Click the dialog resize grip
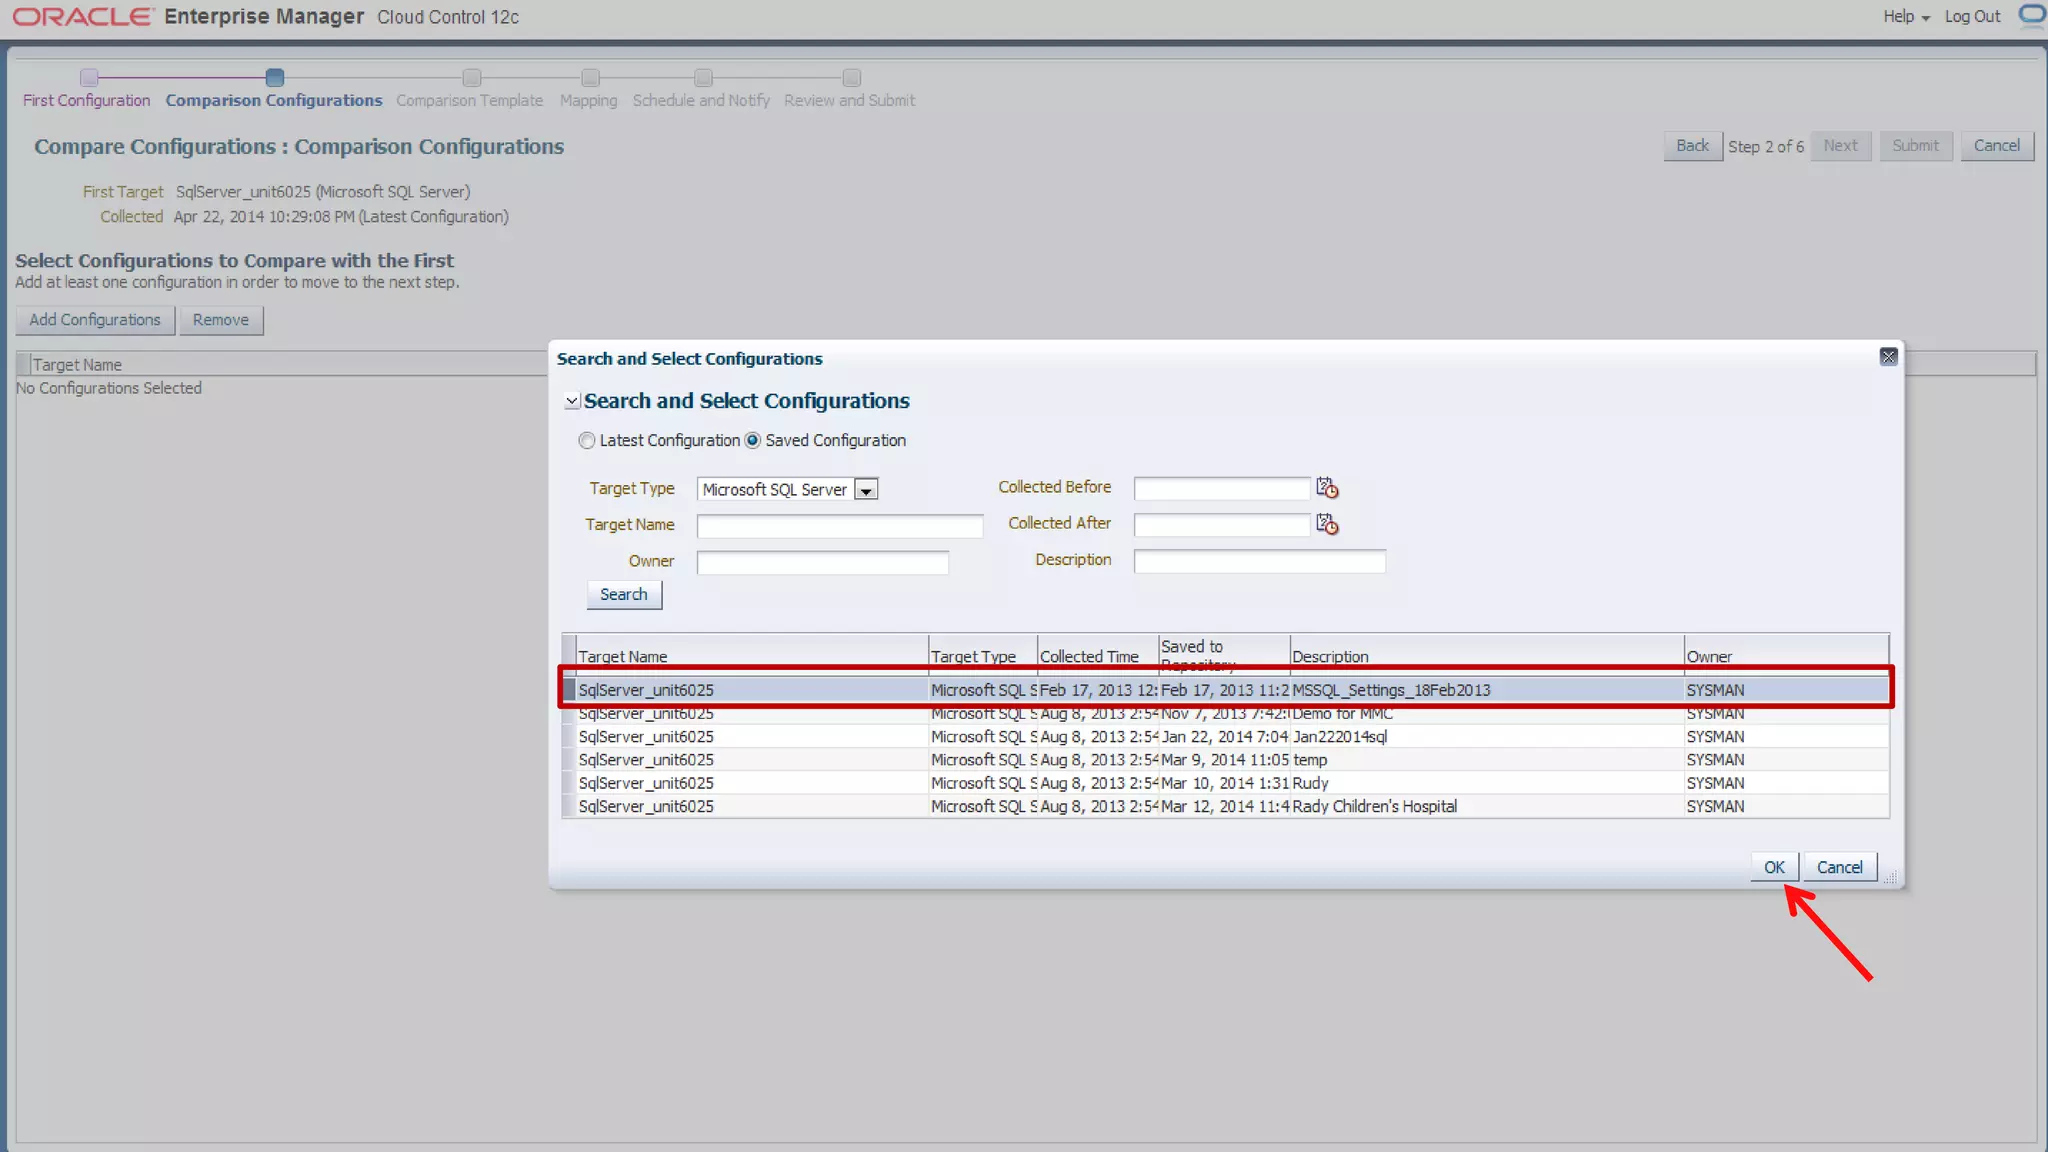The height and width of the screenshot is (1152, 2048). tap(1890, 877)
